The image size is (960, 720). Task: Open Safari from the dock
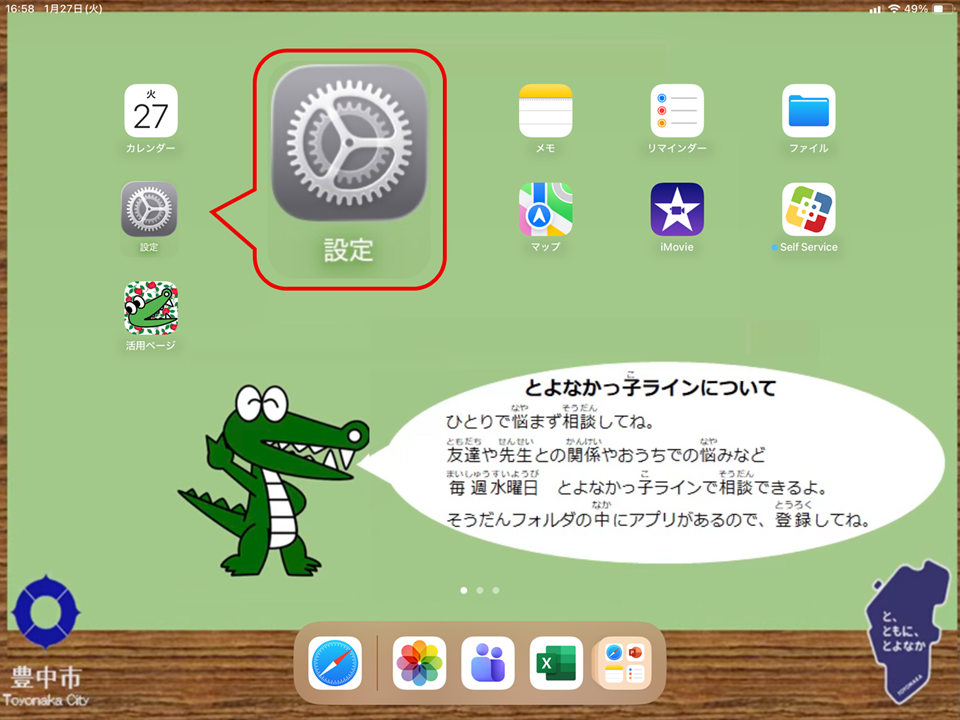[335, 663]
